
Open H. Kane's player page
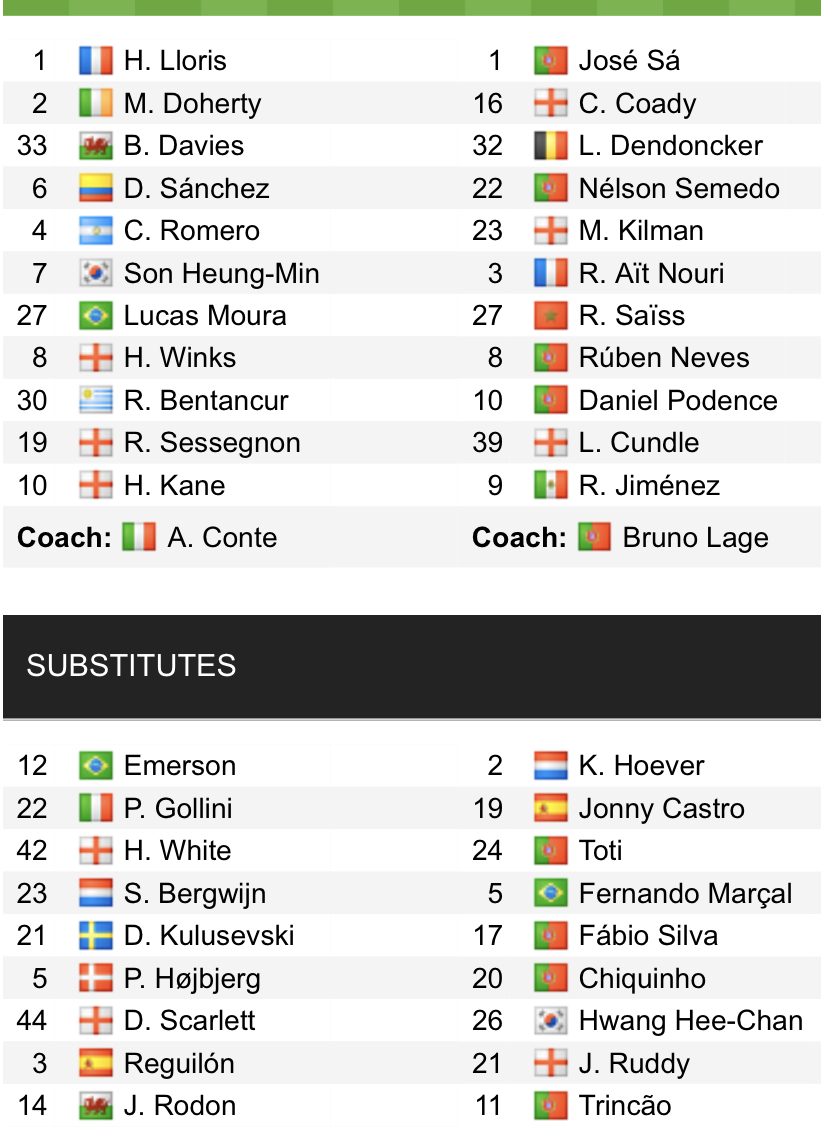pos(174,486)
